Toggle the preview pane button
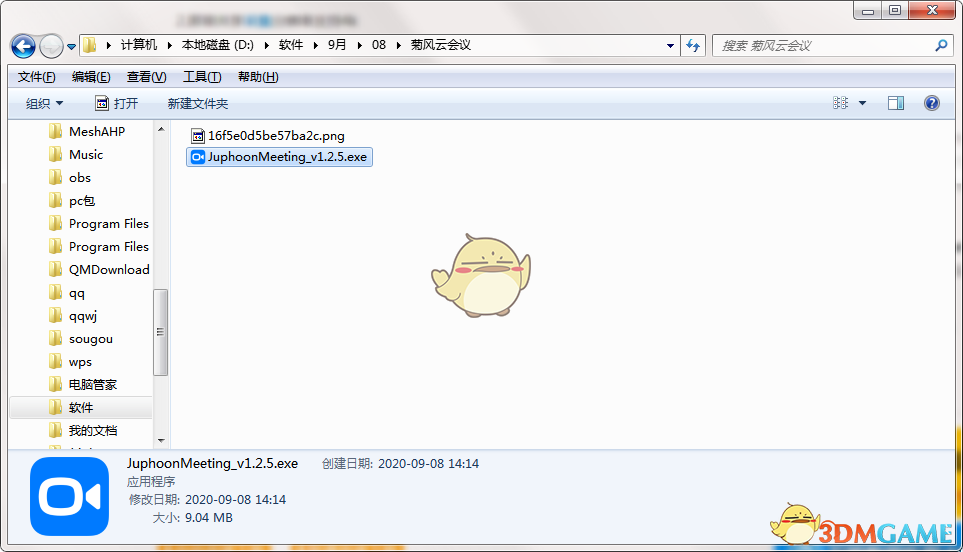 tap(895, 103)
